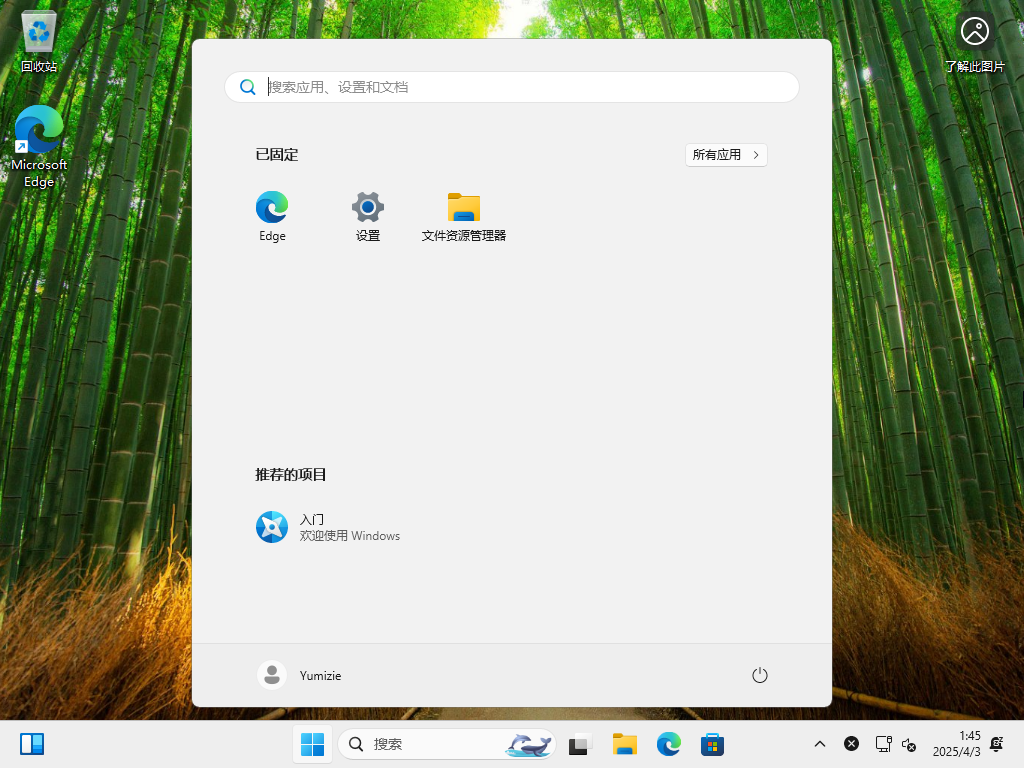The width and height of the screenshot is (1024, 768).
Task: Open the Yumizie account menu
Action: coord(299,675)
